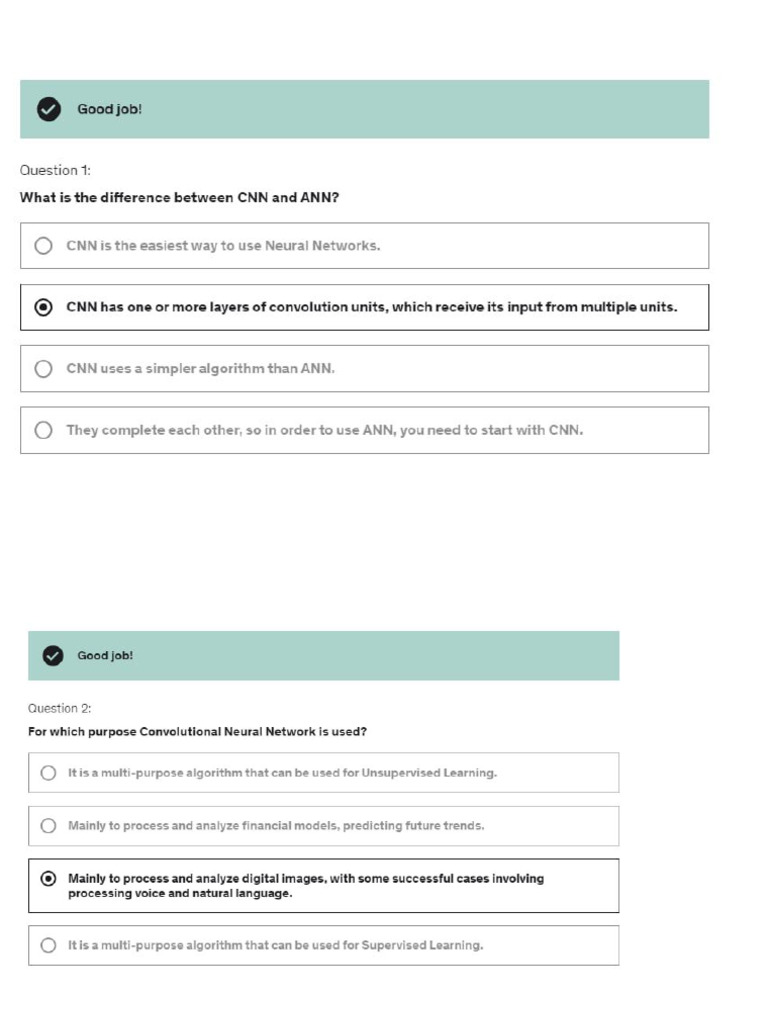The height and width of the screenshot is (1024, 768).
Task: Click answer text 'They complete each other' in Question 1
Action: (324, 430)
